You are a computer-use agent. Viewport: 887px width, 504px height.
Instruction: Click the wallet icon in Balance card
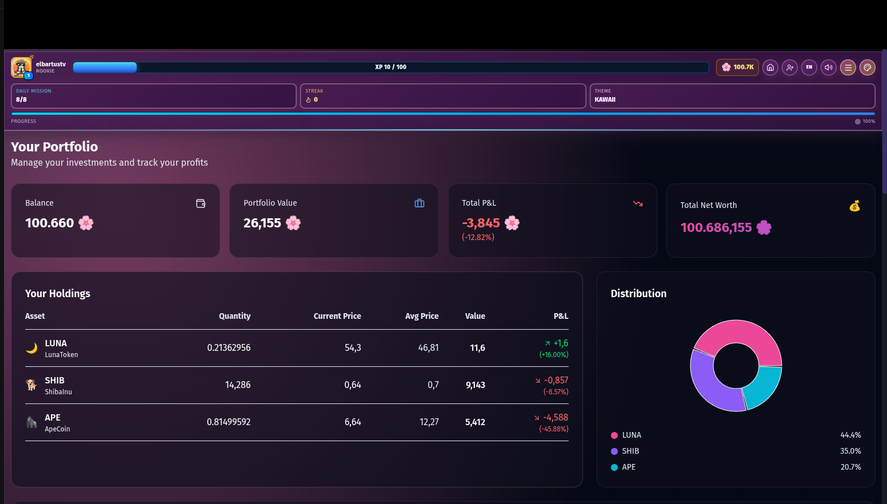(201, 203)
